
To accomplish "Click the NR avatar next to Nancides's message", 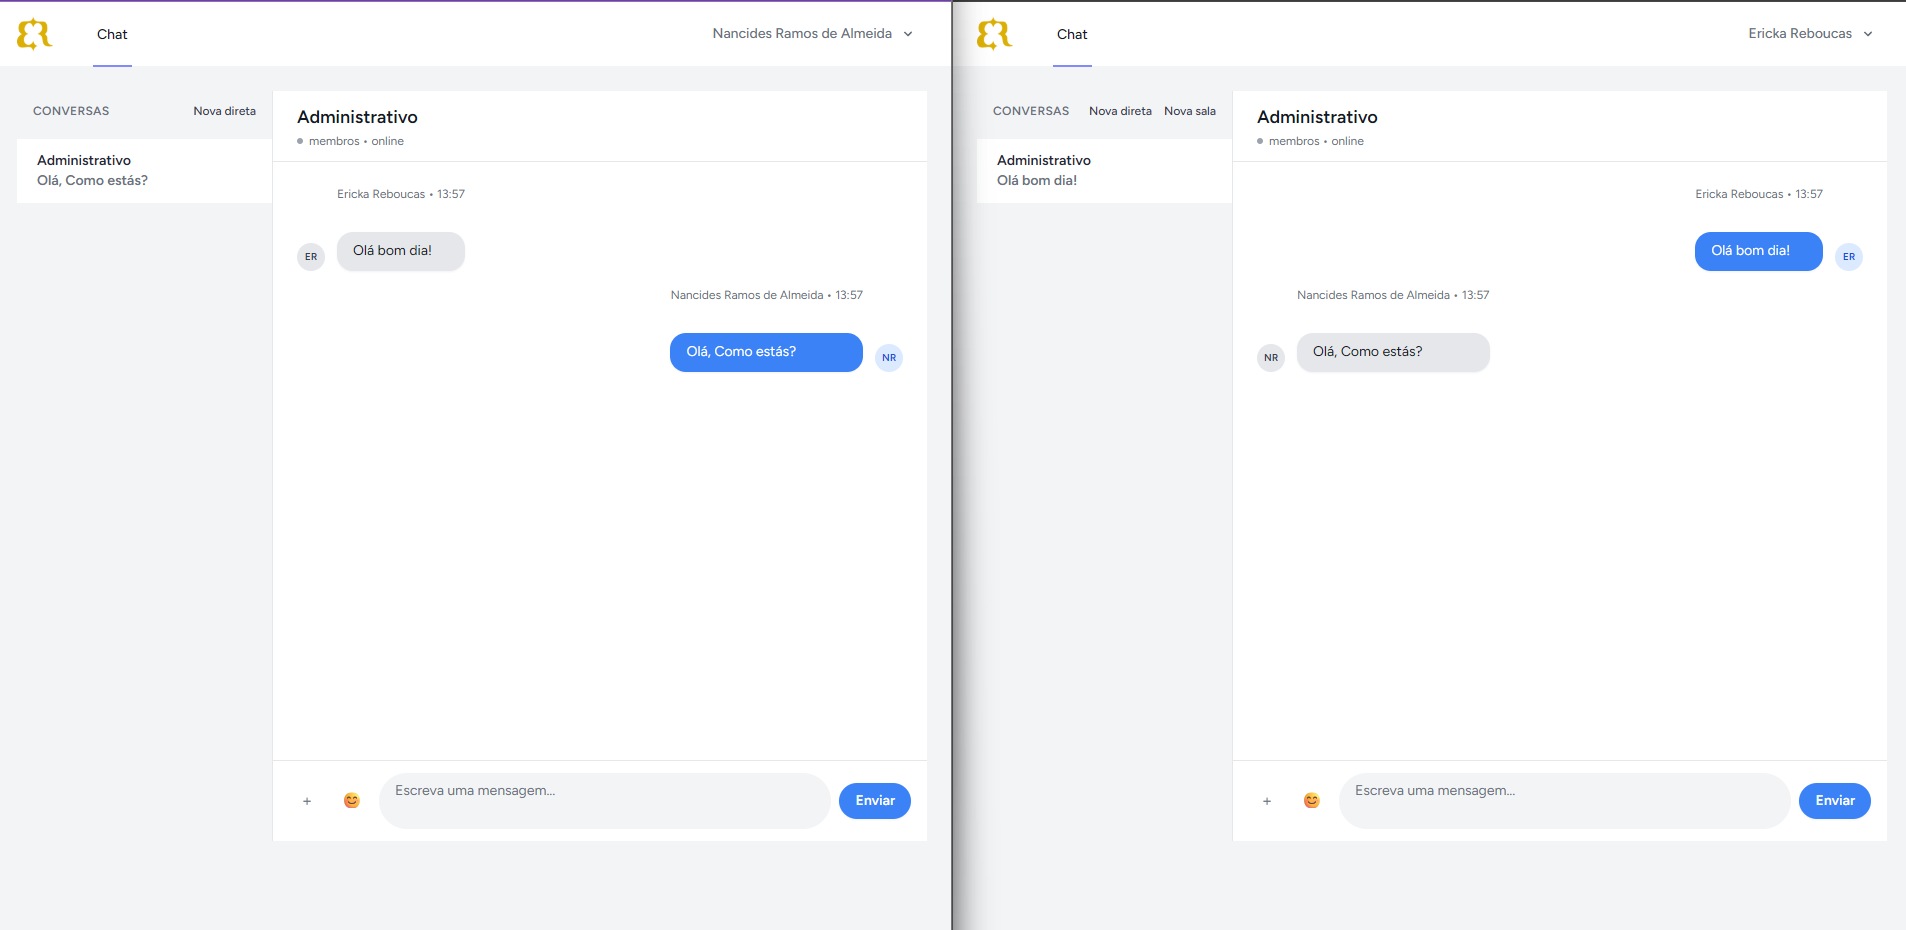I will 889,357.
